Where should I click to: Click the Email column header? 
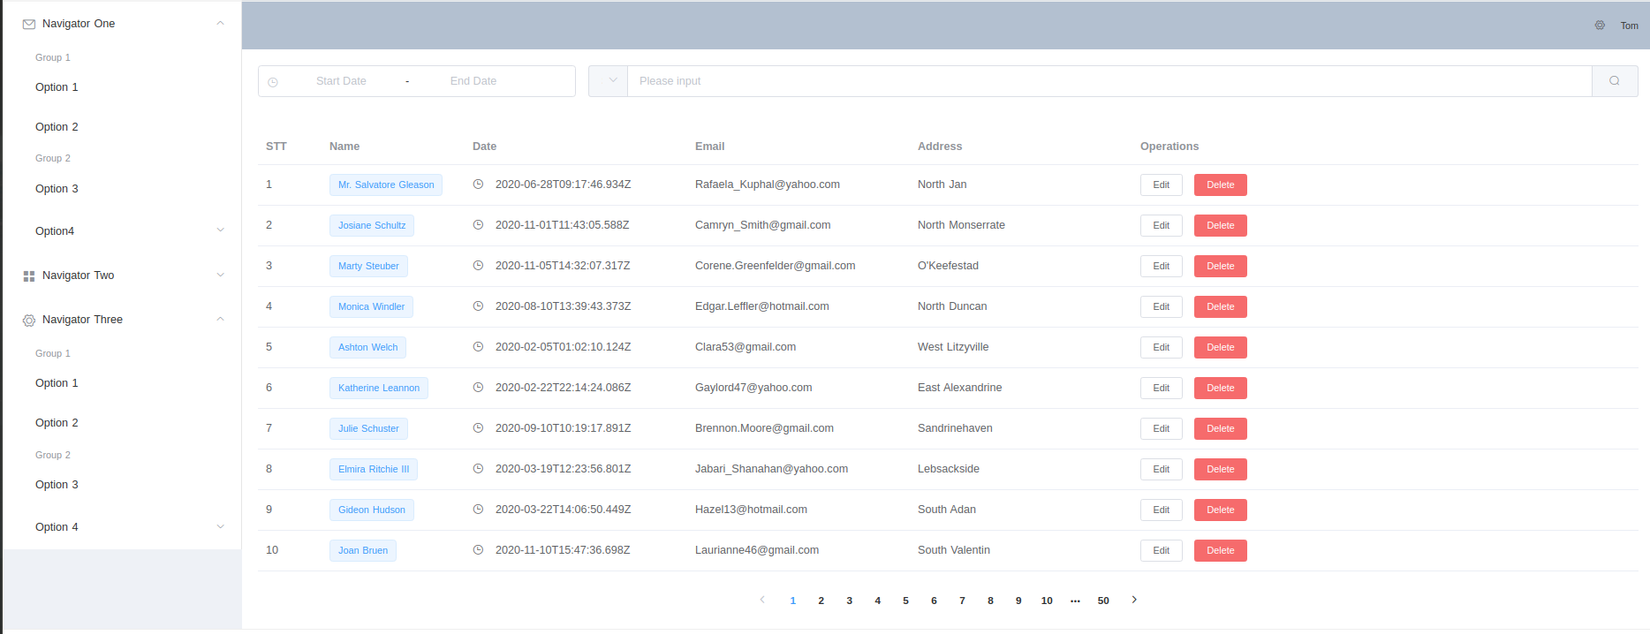tap(710, 146)
